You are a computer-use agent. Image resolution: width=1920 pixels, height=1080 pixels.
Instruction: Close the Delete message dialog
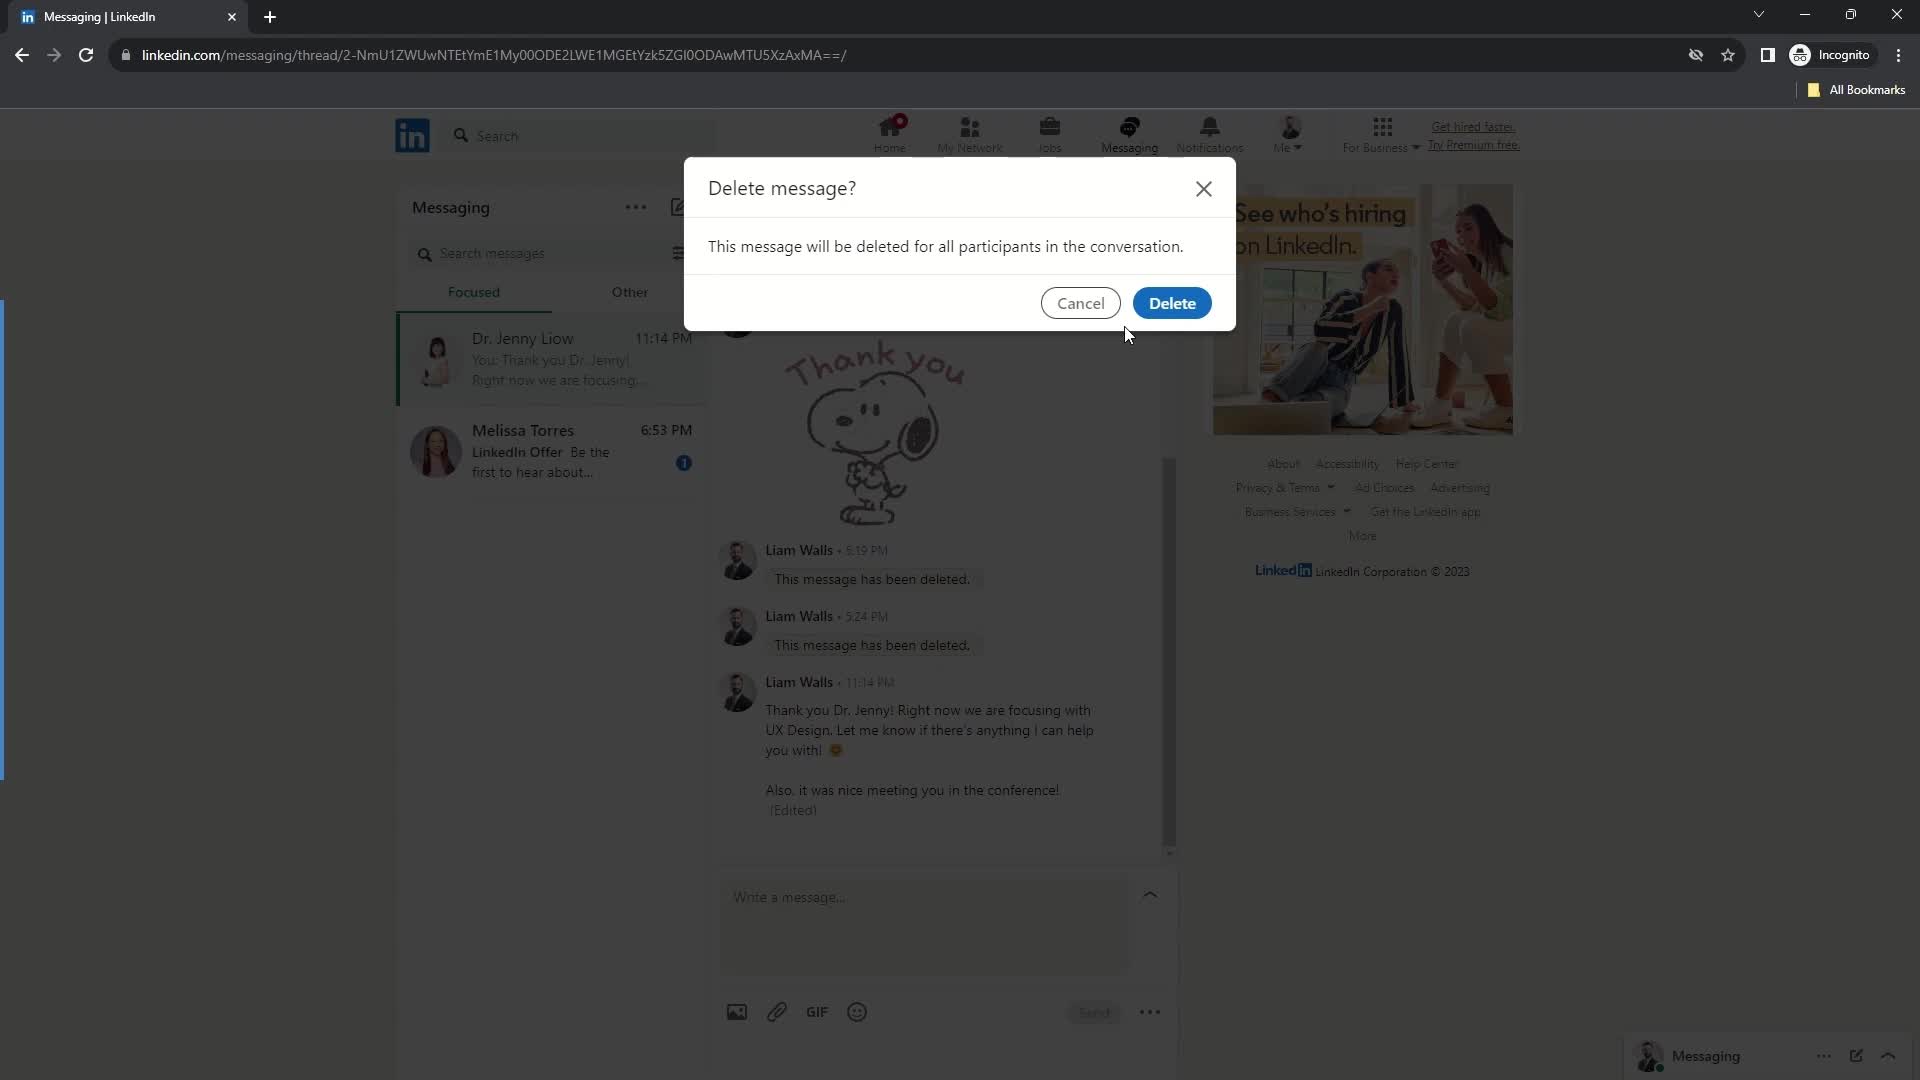coord(1204,189)
